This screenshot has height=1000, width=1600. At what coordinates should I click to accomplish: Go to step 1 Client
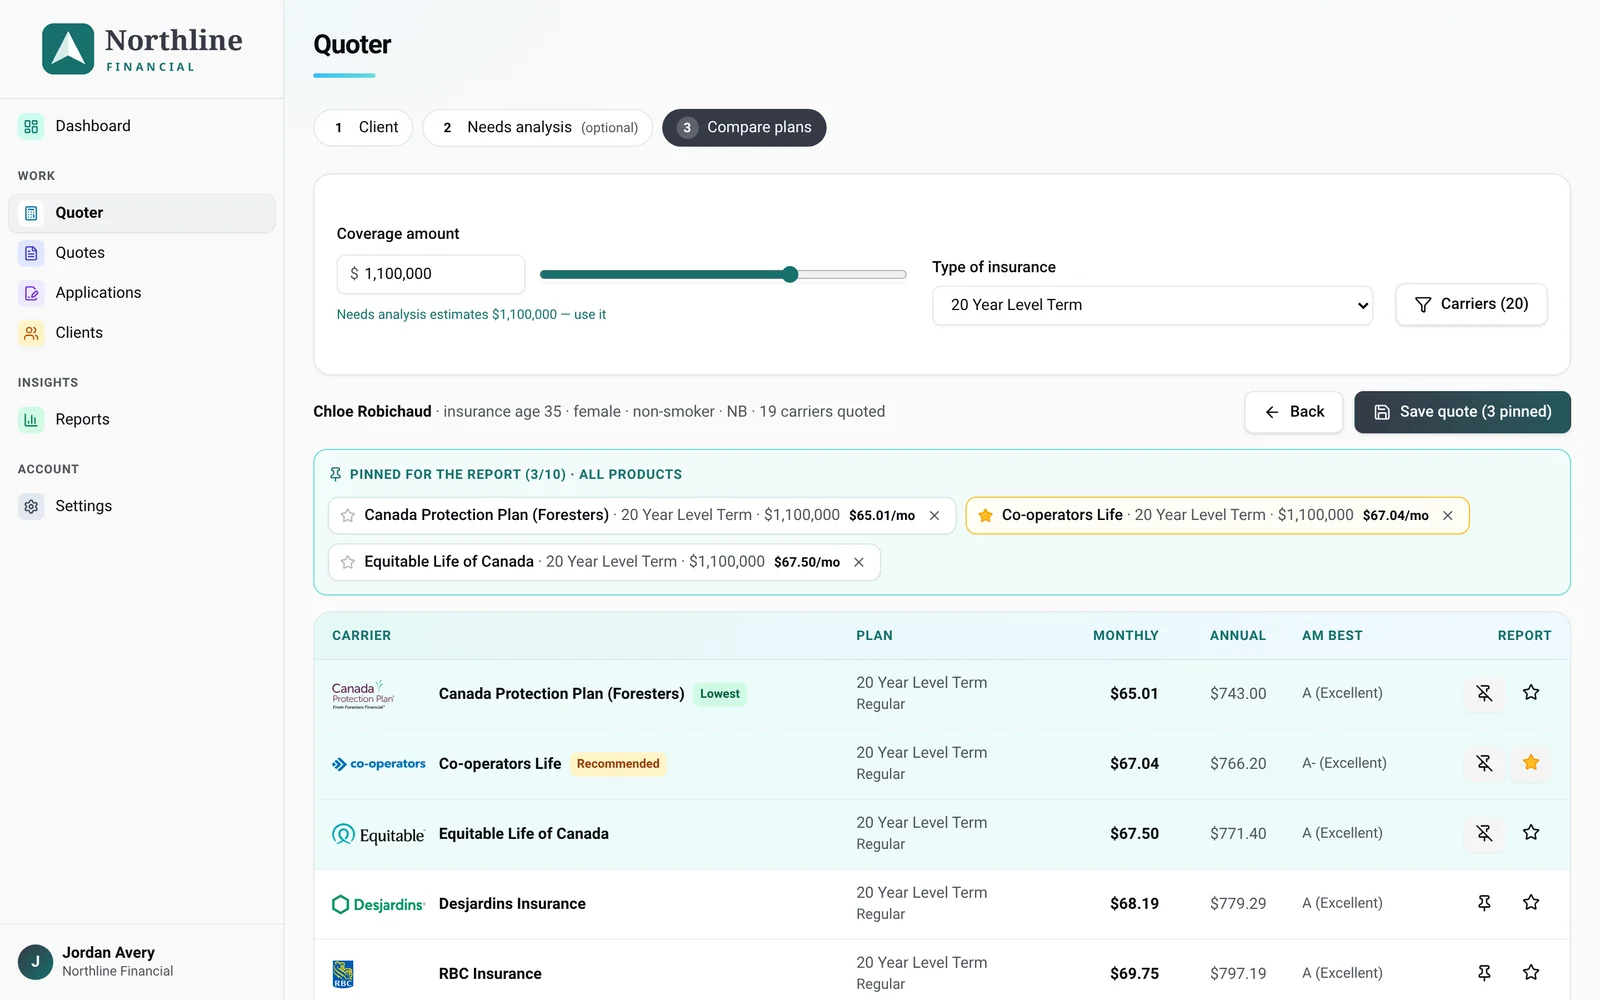coord(363,128)
